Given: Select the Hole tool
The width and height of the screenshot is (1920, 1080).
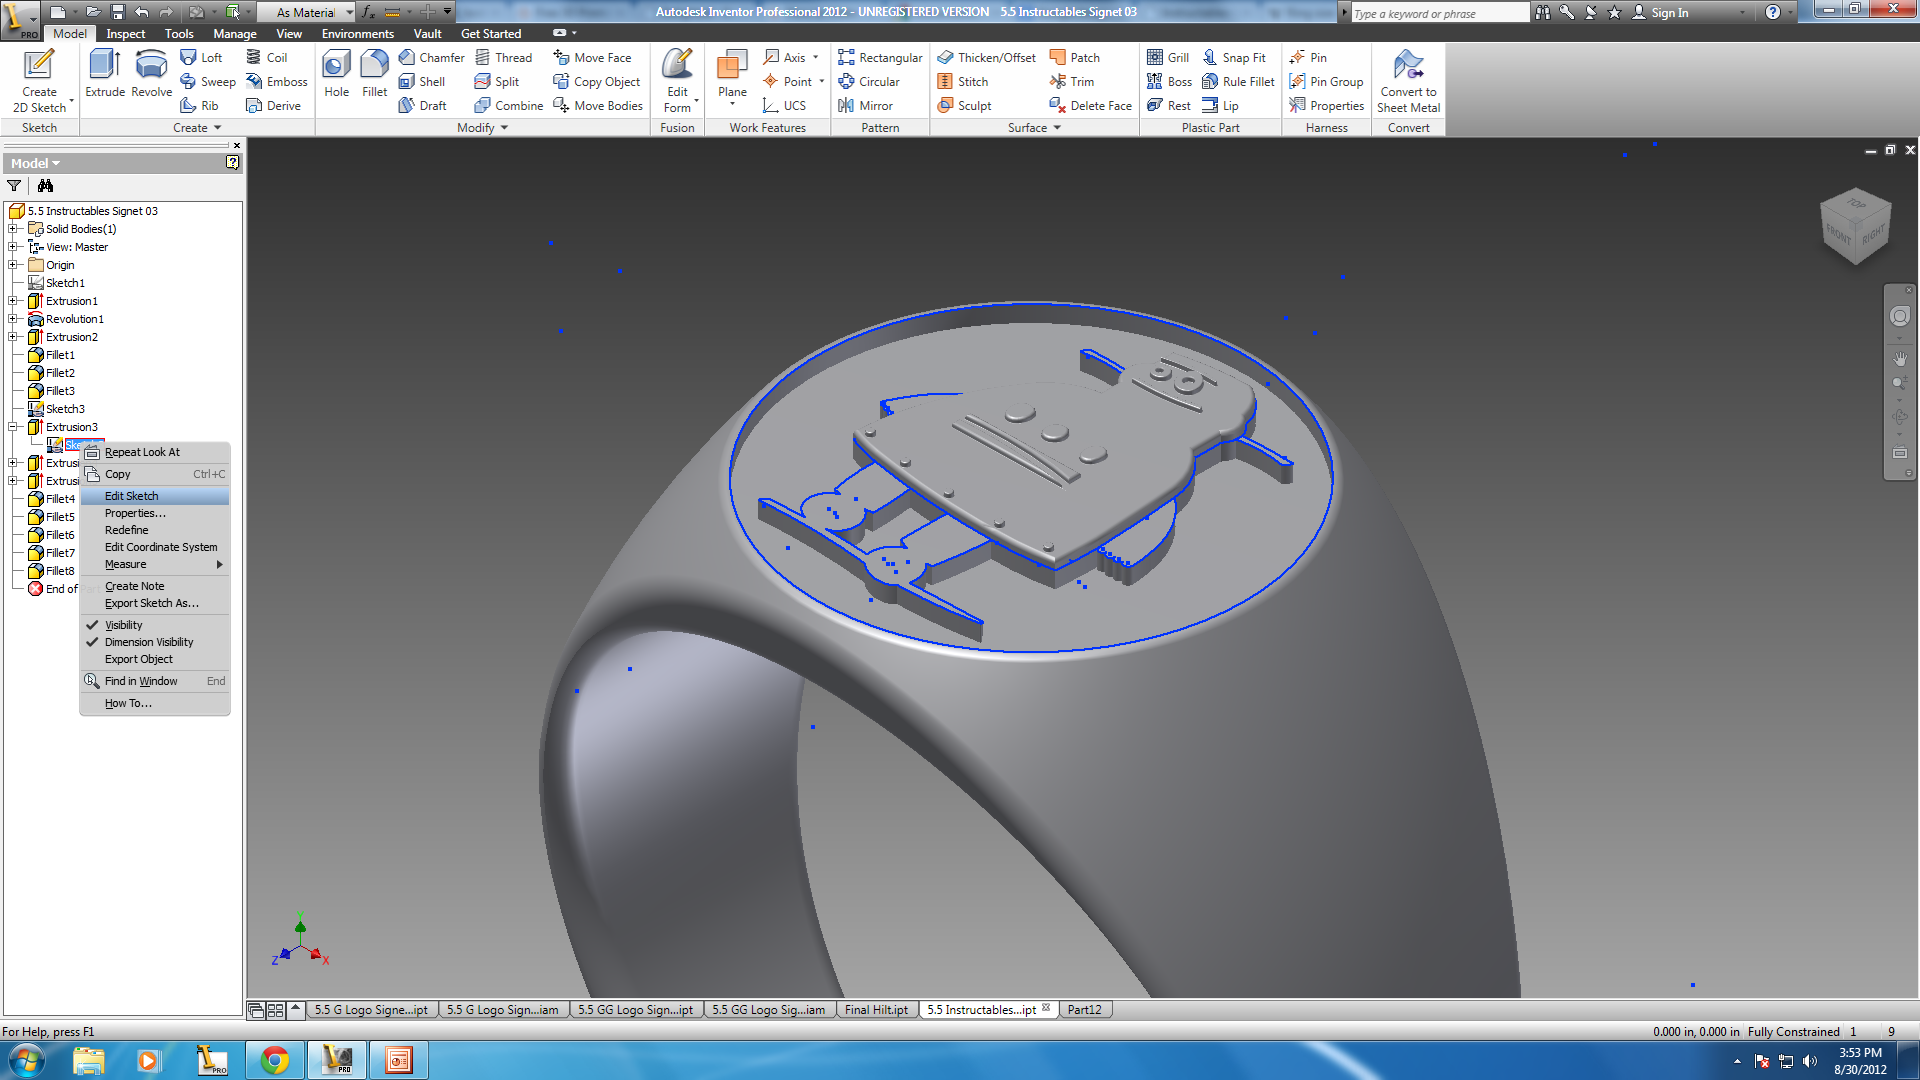Looking at the screenshot, I should click(x=337, y=74).
